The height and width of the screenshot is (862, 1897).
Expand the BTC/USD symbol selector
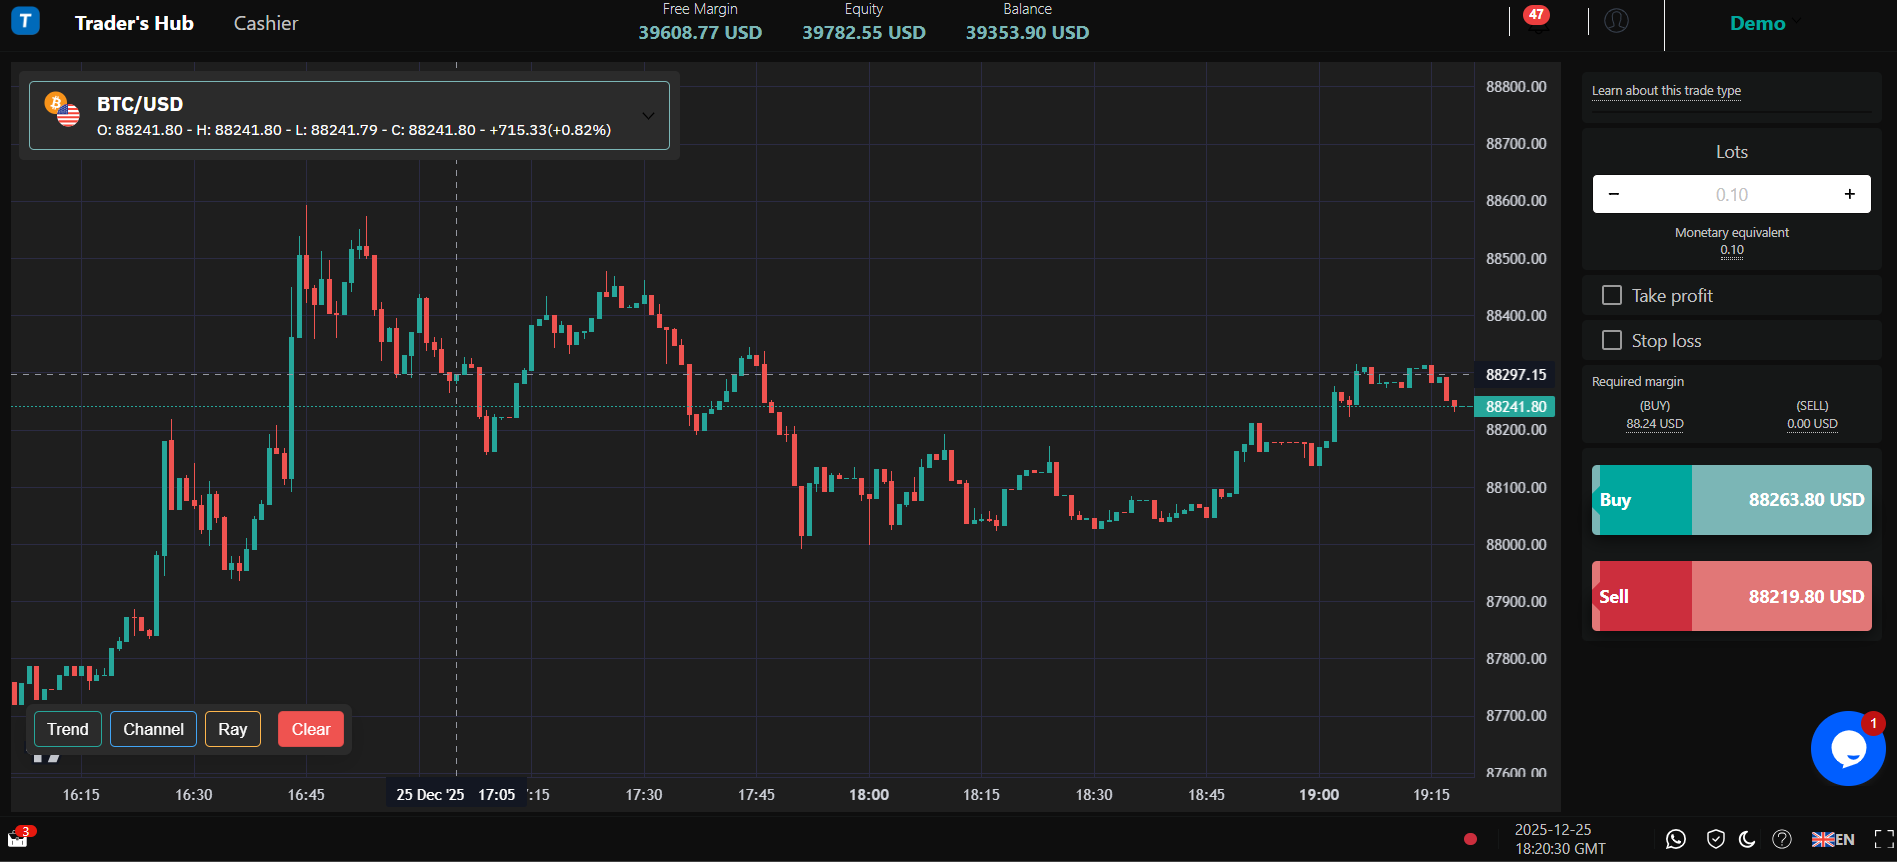click(648, 116)
